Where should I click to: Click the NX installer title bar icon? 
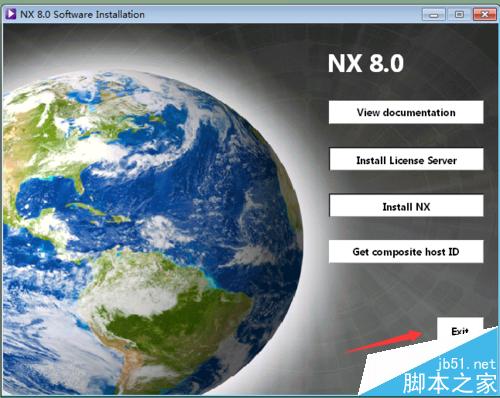click(10, 14)
